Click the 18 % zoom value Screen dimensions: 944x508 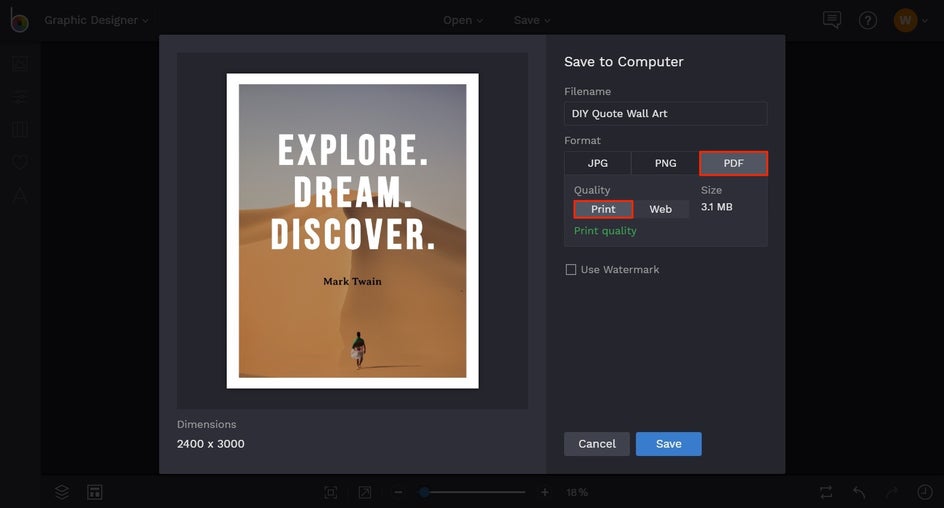point(576,492)
